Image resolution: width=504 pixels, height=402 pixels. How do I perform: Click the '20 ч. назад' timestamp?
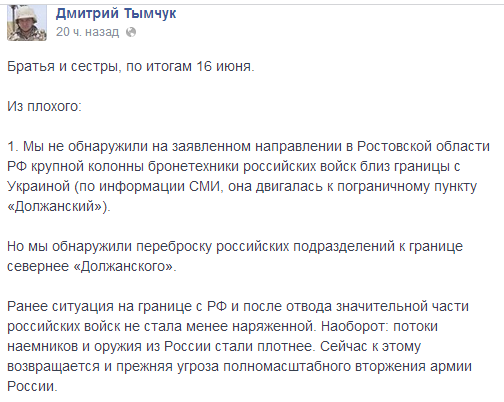pos(87,32)
